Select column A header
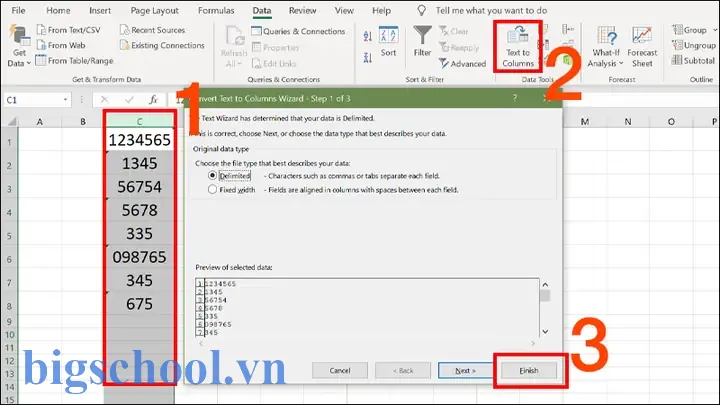The image size is (720, 405). point(39,122)
